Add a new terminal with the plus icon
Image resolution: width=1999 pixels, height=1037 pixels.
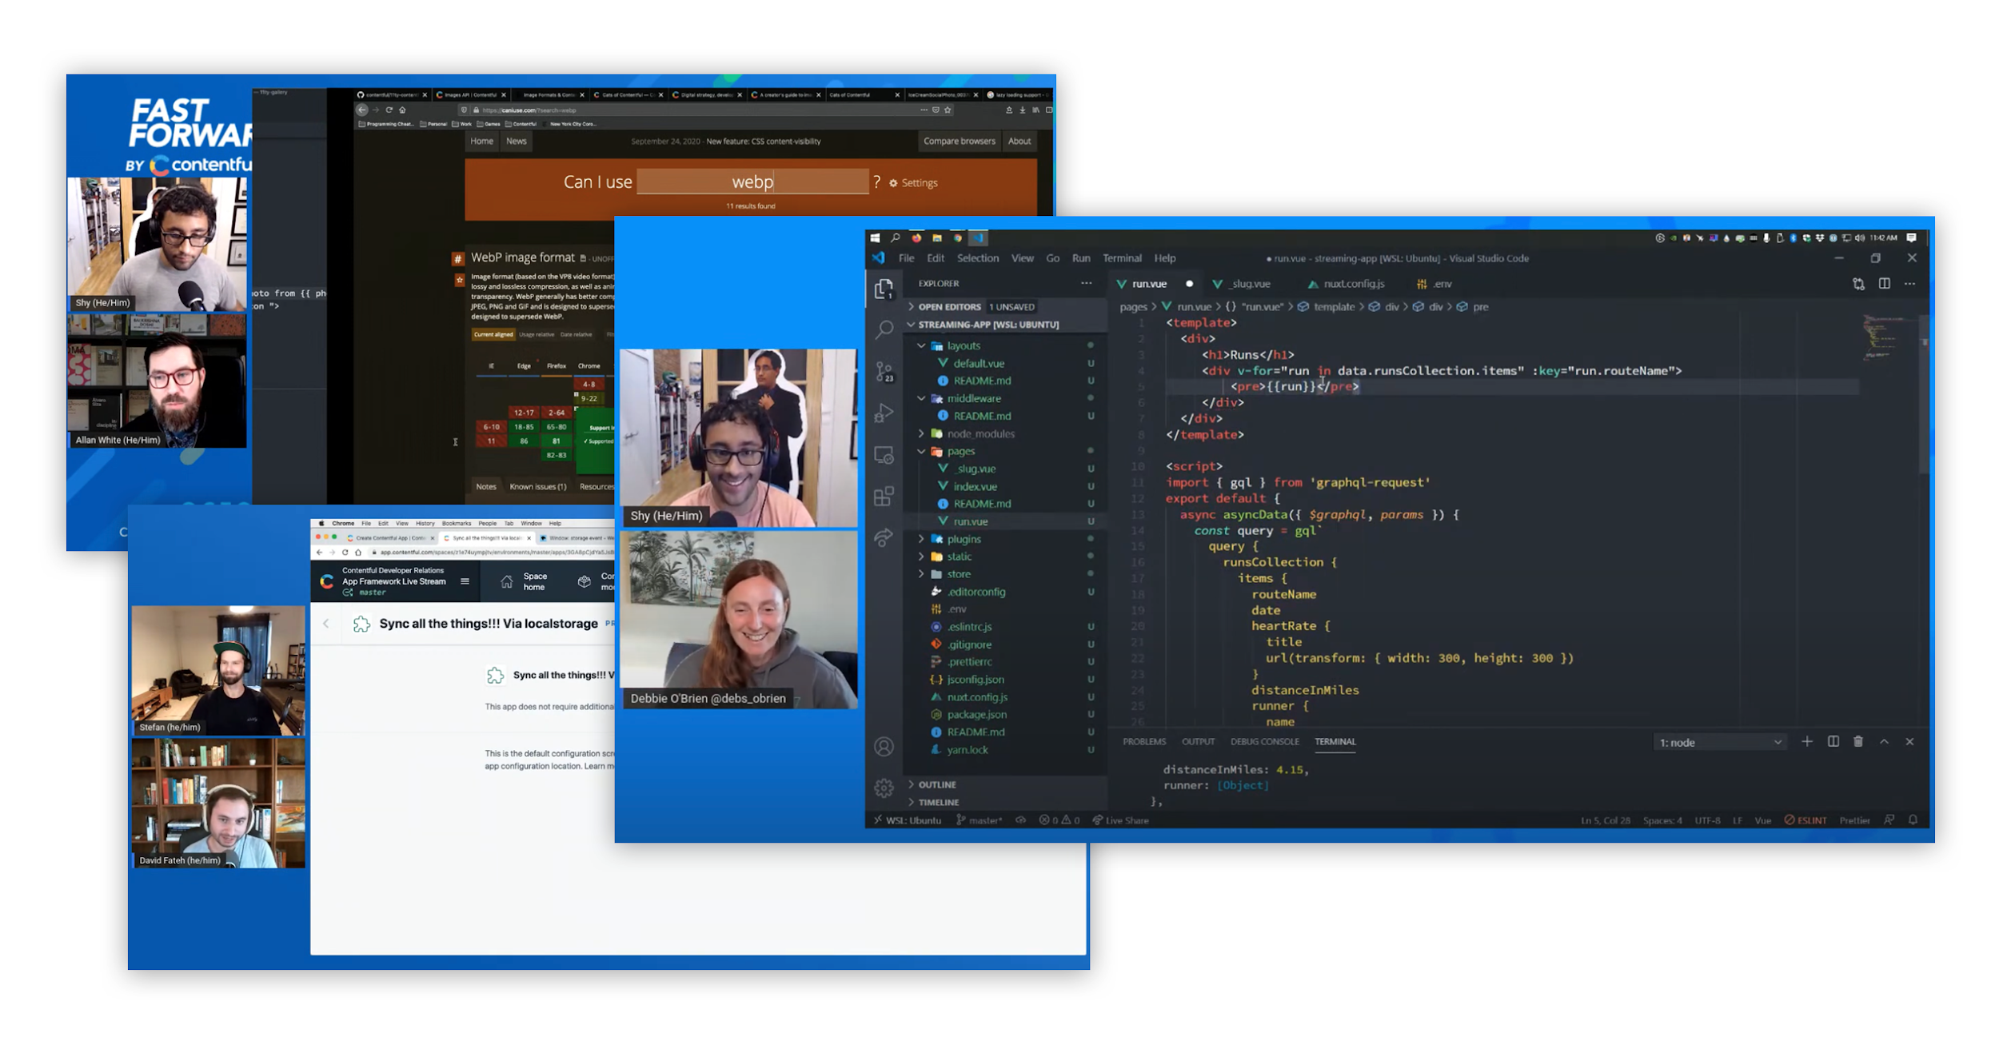(x=1807, y=742)
